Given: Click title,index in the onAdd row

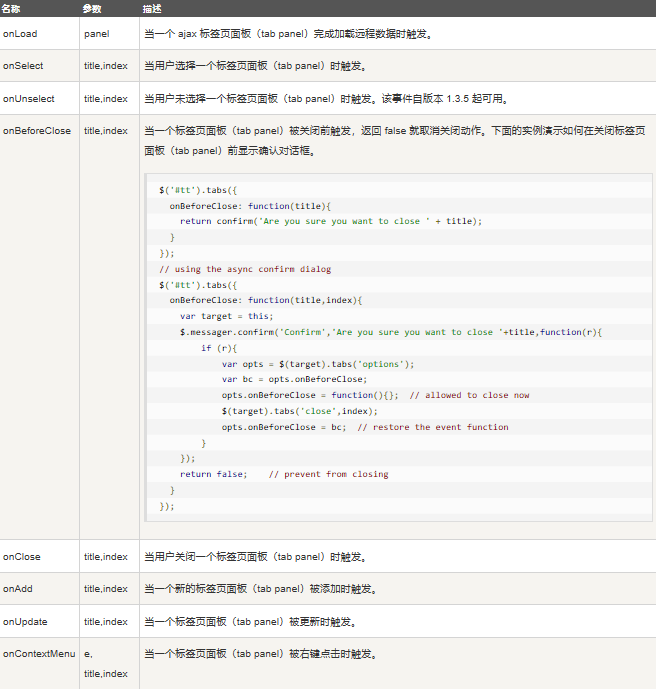Looking at the screenshot, I should coord(106,589).
